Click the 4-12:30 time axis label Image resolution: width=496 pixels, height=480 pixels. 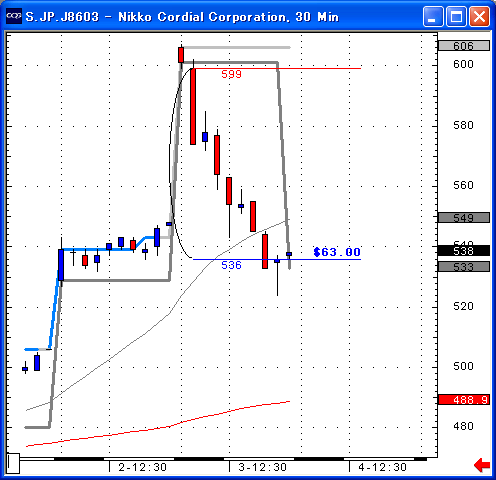pyautogui.click(x=383, y=467)
